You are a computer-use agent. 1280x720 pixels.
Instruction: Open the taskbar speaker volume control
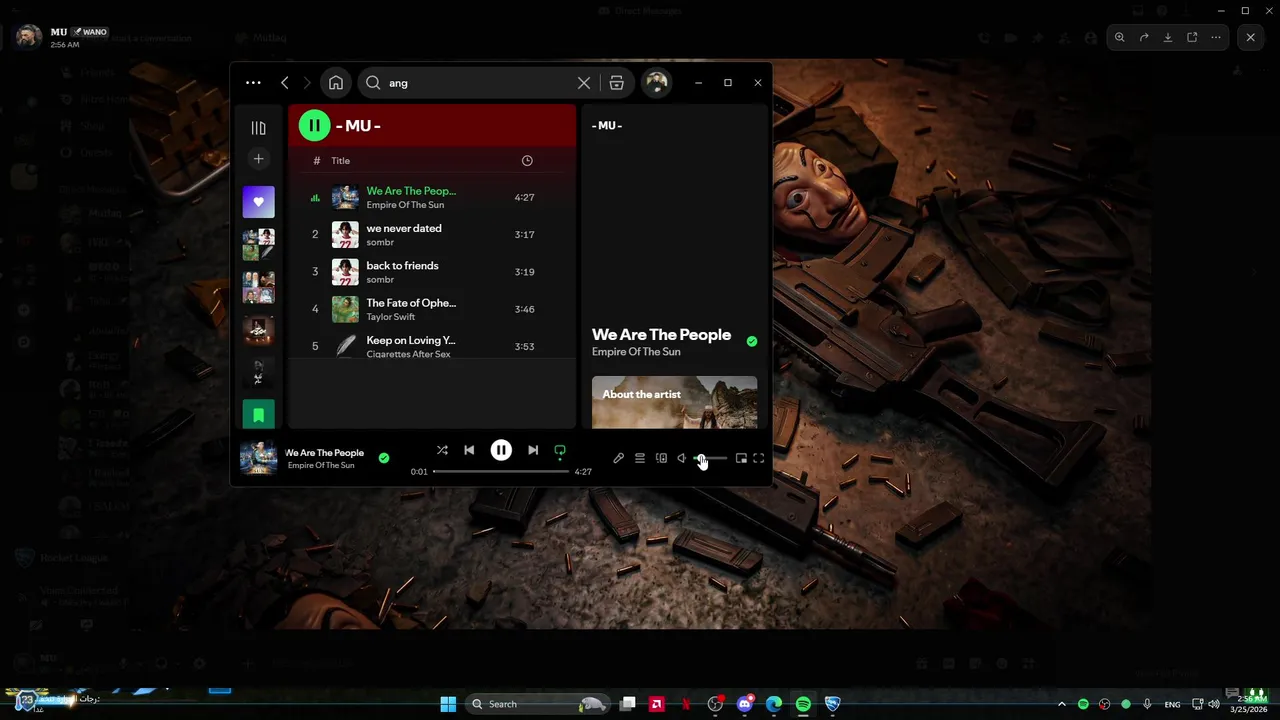click(x=1214, y=704)
